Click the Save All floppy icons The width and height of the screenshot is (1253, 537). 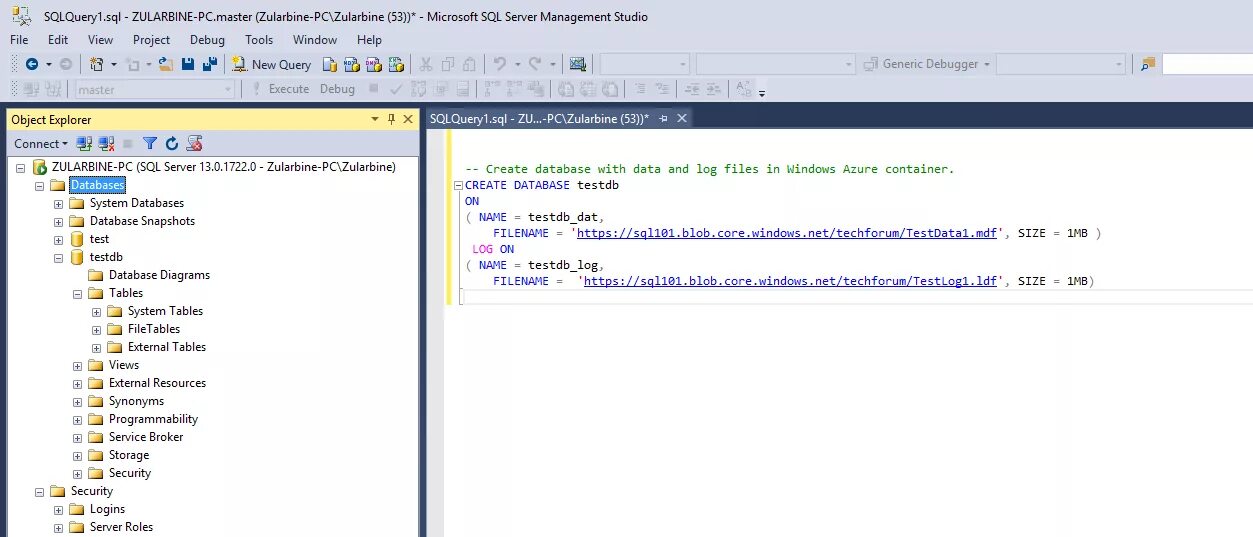210,64
